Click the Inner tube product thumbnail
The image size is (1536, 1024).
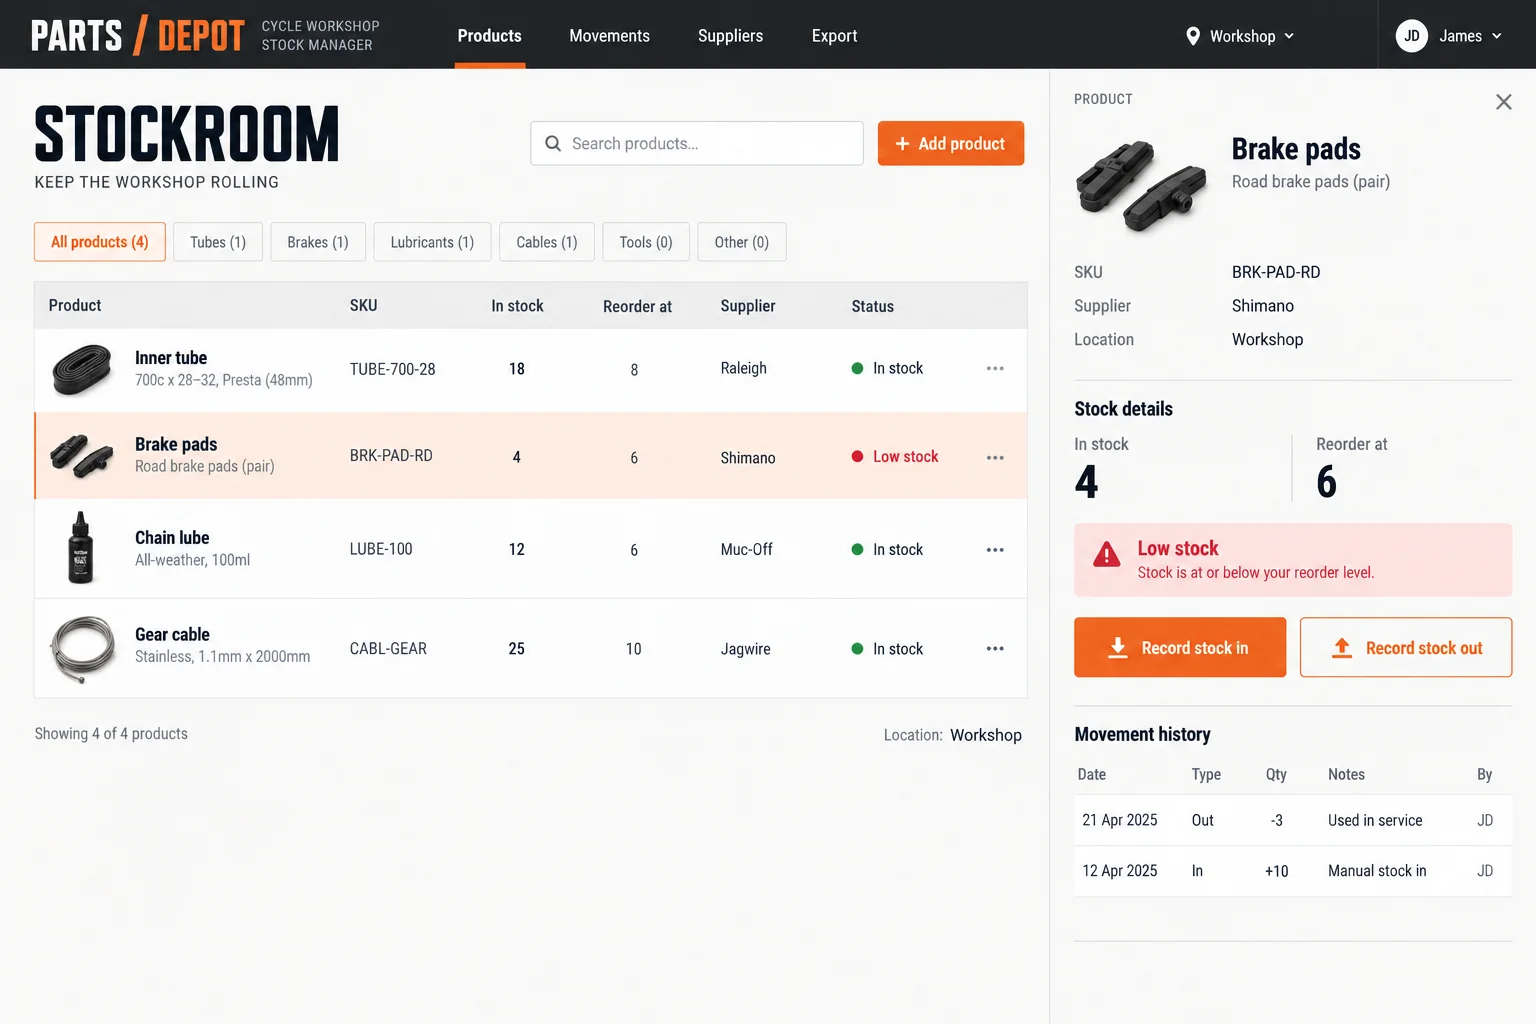pos(82,369)
